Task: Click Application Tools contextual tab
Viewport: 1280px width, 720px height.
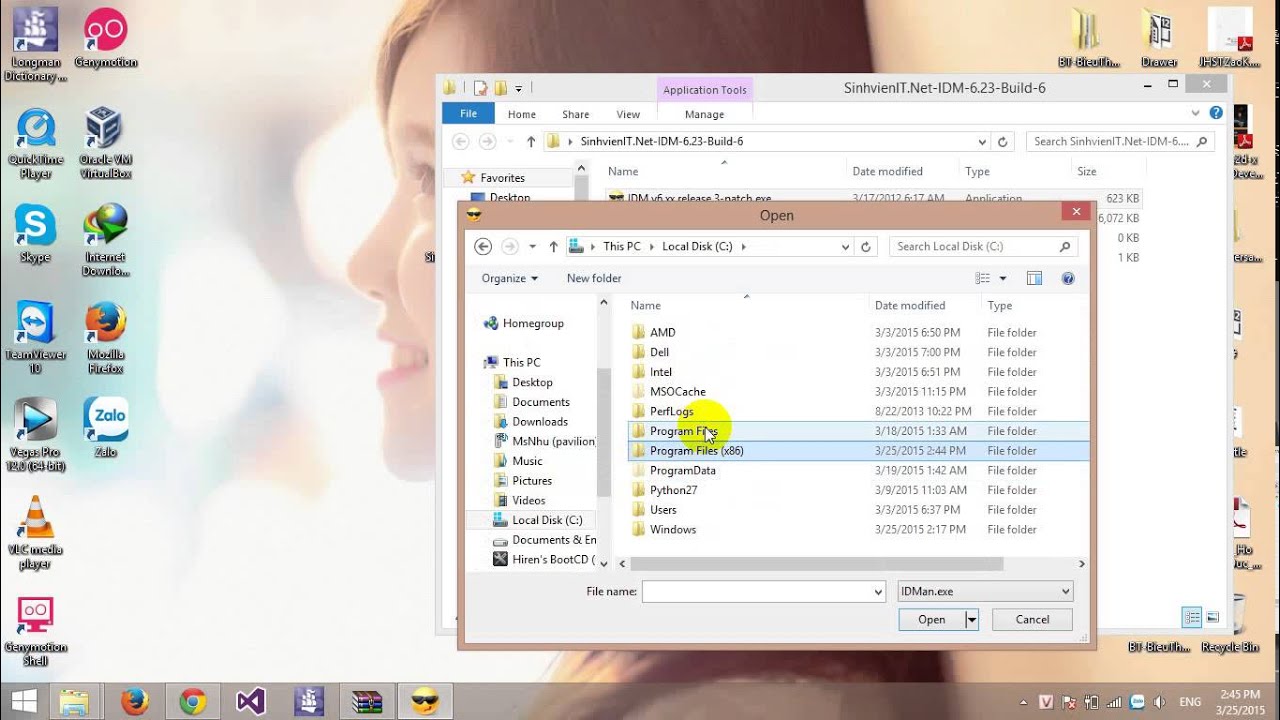Action: coord(705,90)
